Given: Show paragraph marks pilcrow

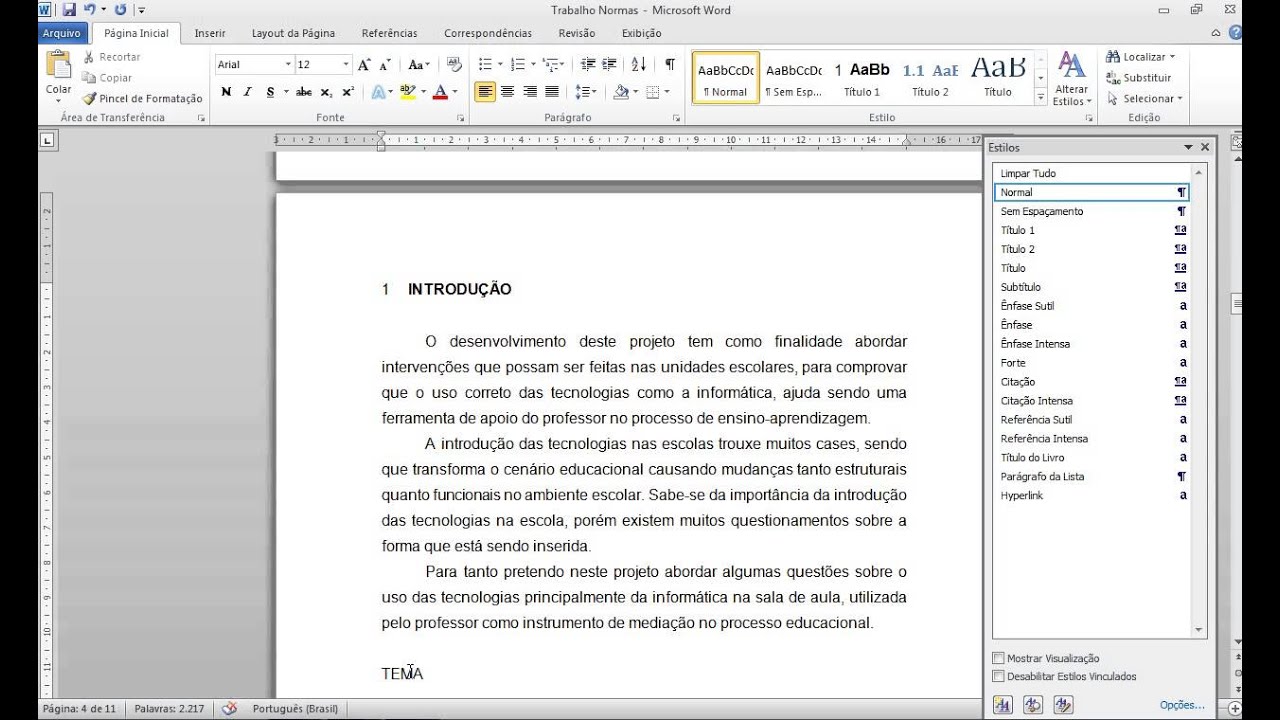Looking at the screenshot, I should click(670, 65).
